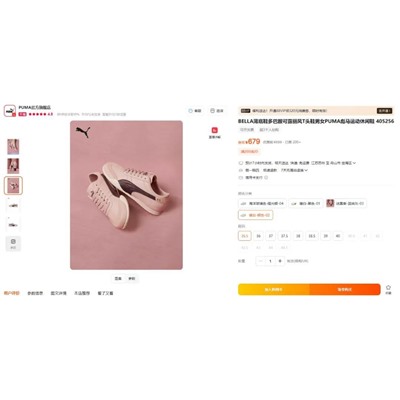
Task: Click the customer service icon above product image
Action: coord(190,111)
